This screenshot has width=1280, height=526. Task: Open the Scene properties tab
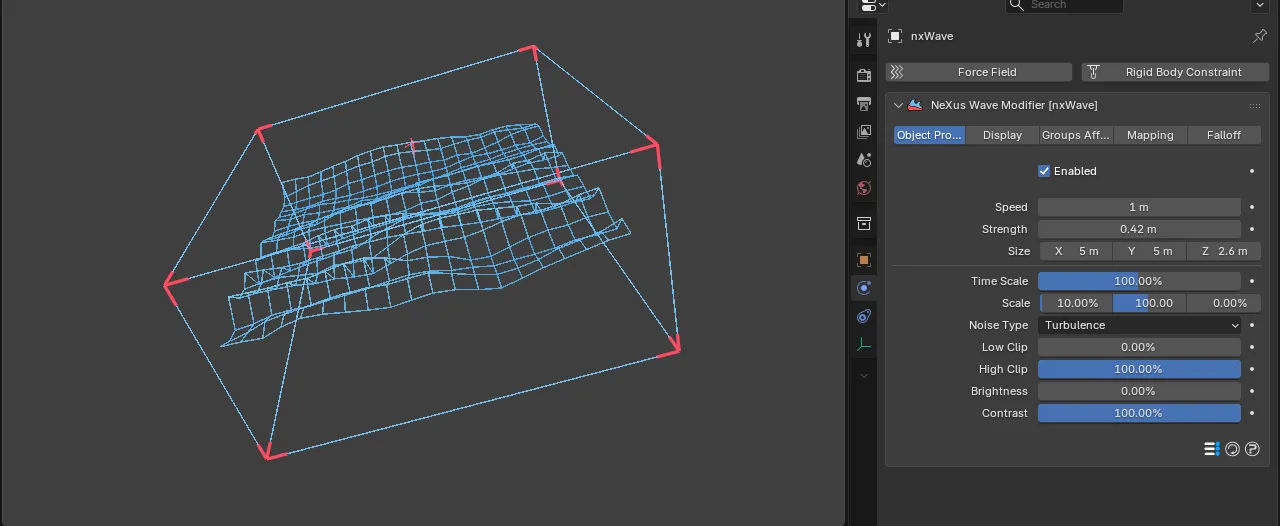click(864, 159)
